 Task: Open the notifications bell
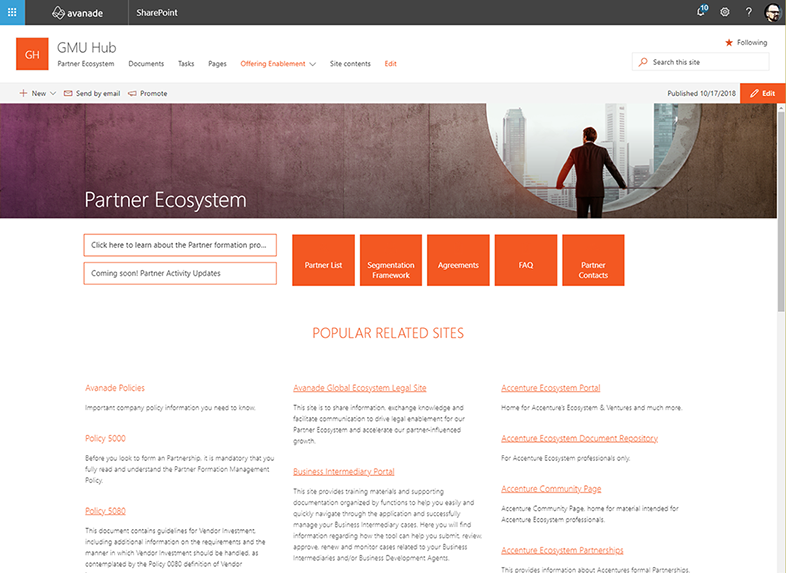pos(701,12)
